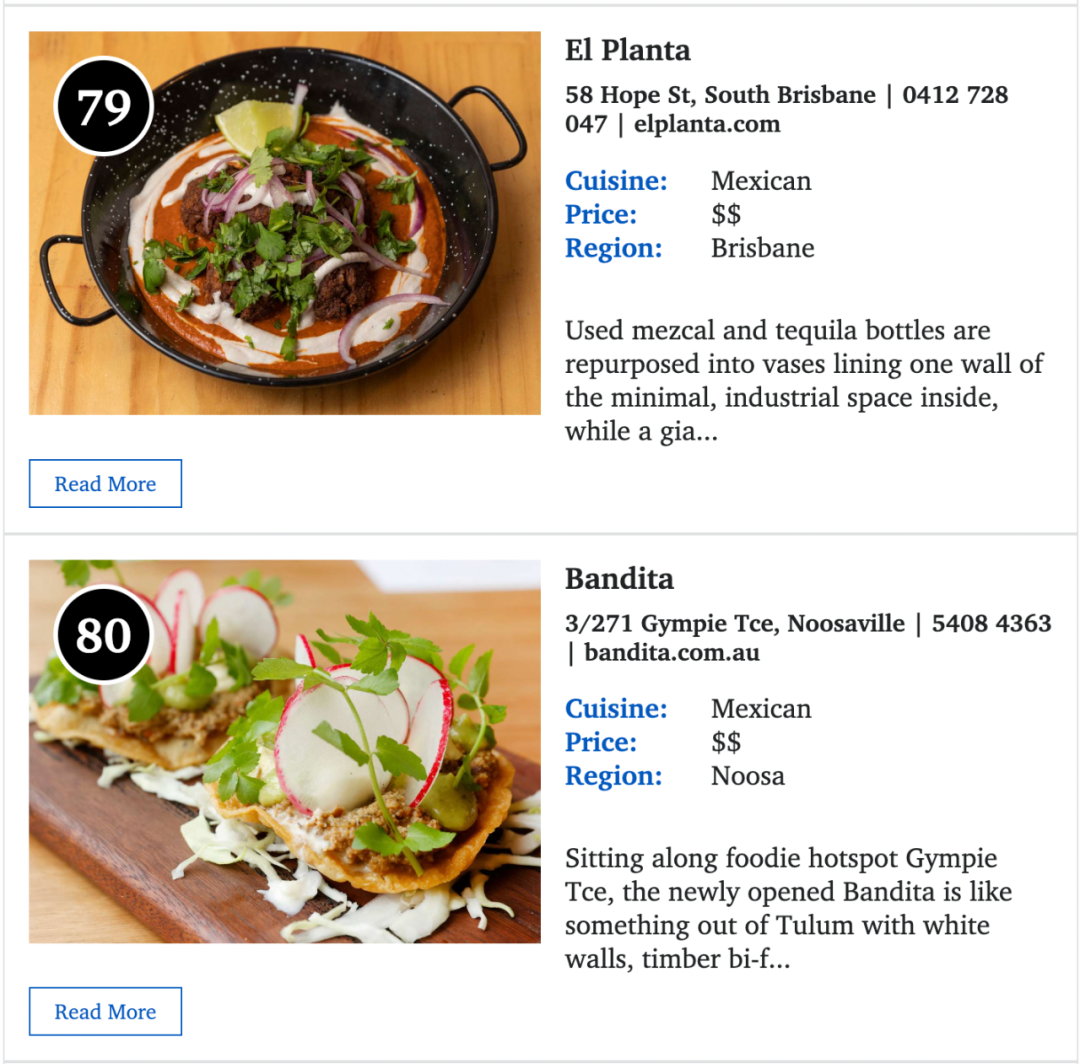Click the elplanta.com website link
1080x1064 pixels.
click(707, 124)
